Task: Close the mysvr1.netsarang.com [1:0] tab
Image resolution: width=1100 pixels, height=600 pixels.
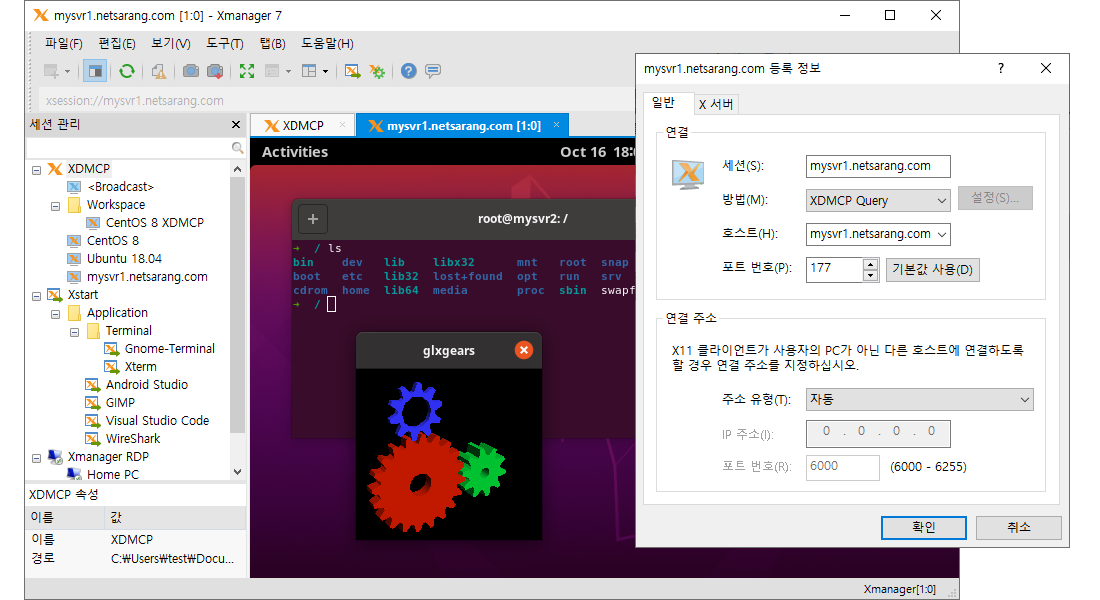Action: coord(556,125)
